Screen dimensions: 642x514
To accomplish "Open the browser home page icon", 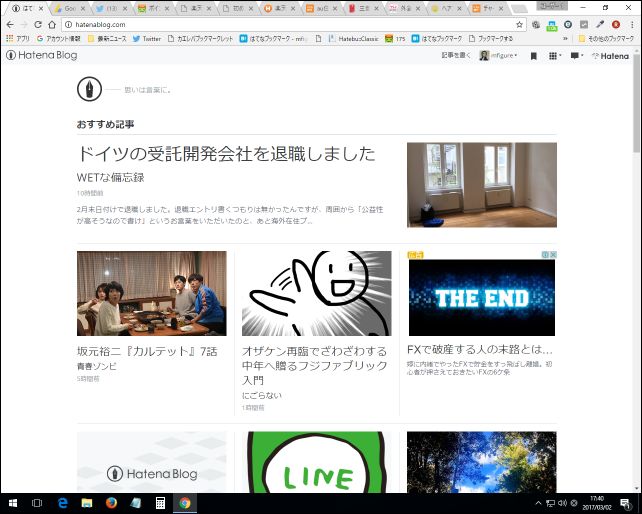I will (x=52, y=25).
